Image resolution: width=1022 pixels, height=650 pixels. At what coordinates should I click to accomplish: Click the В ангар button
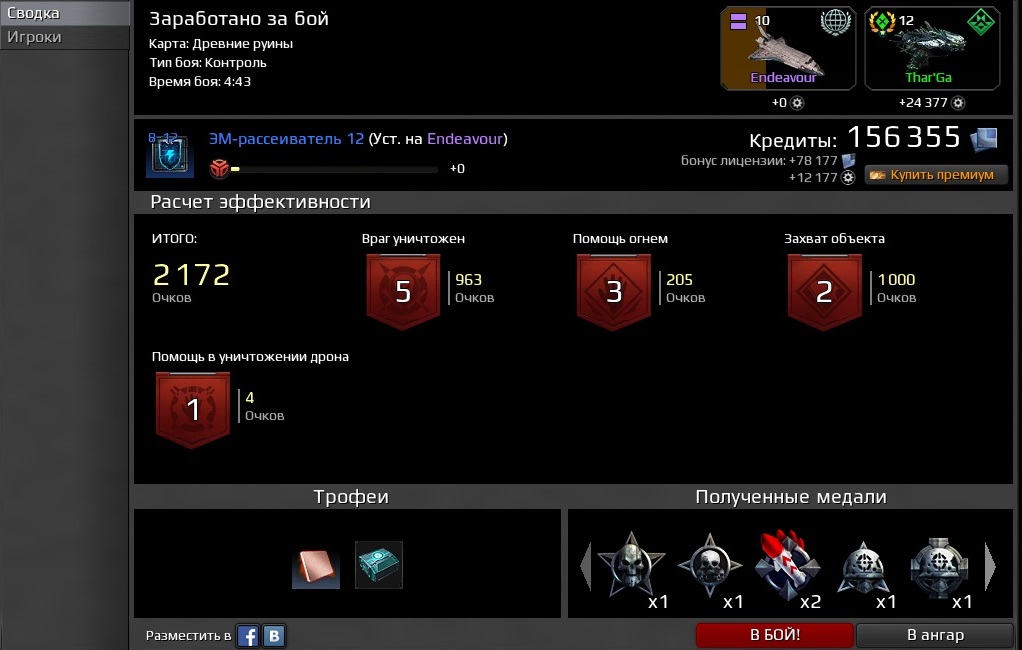point(935,635)
